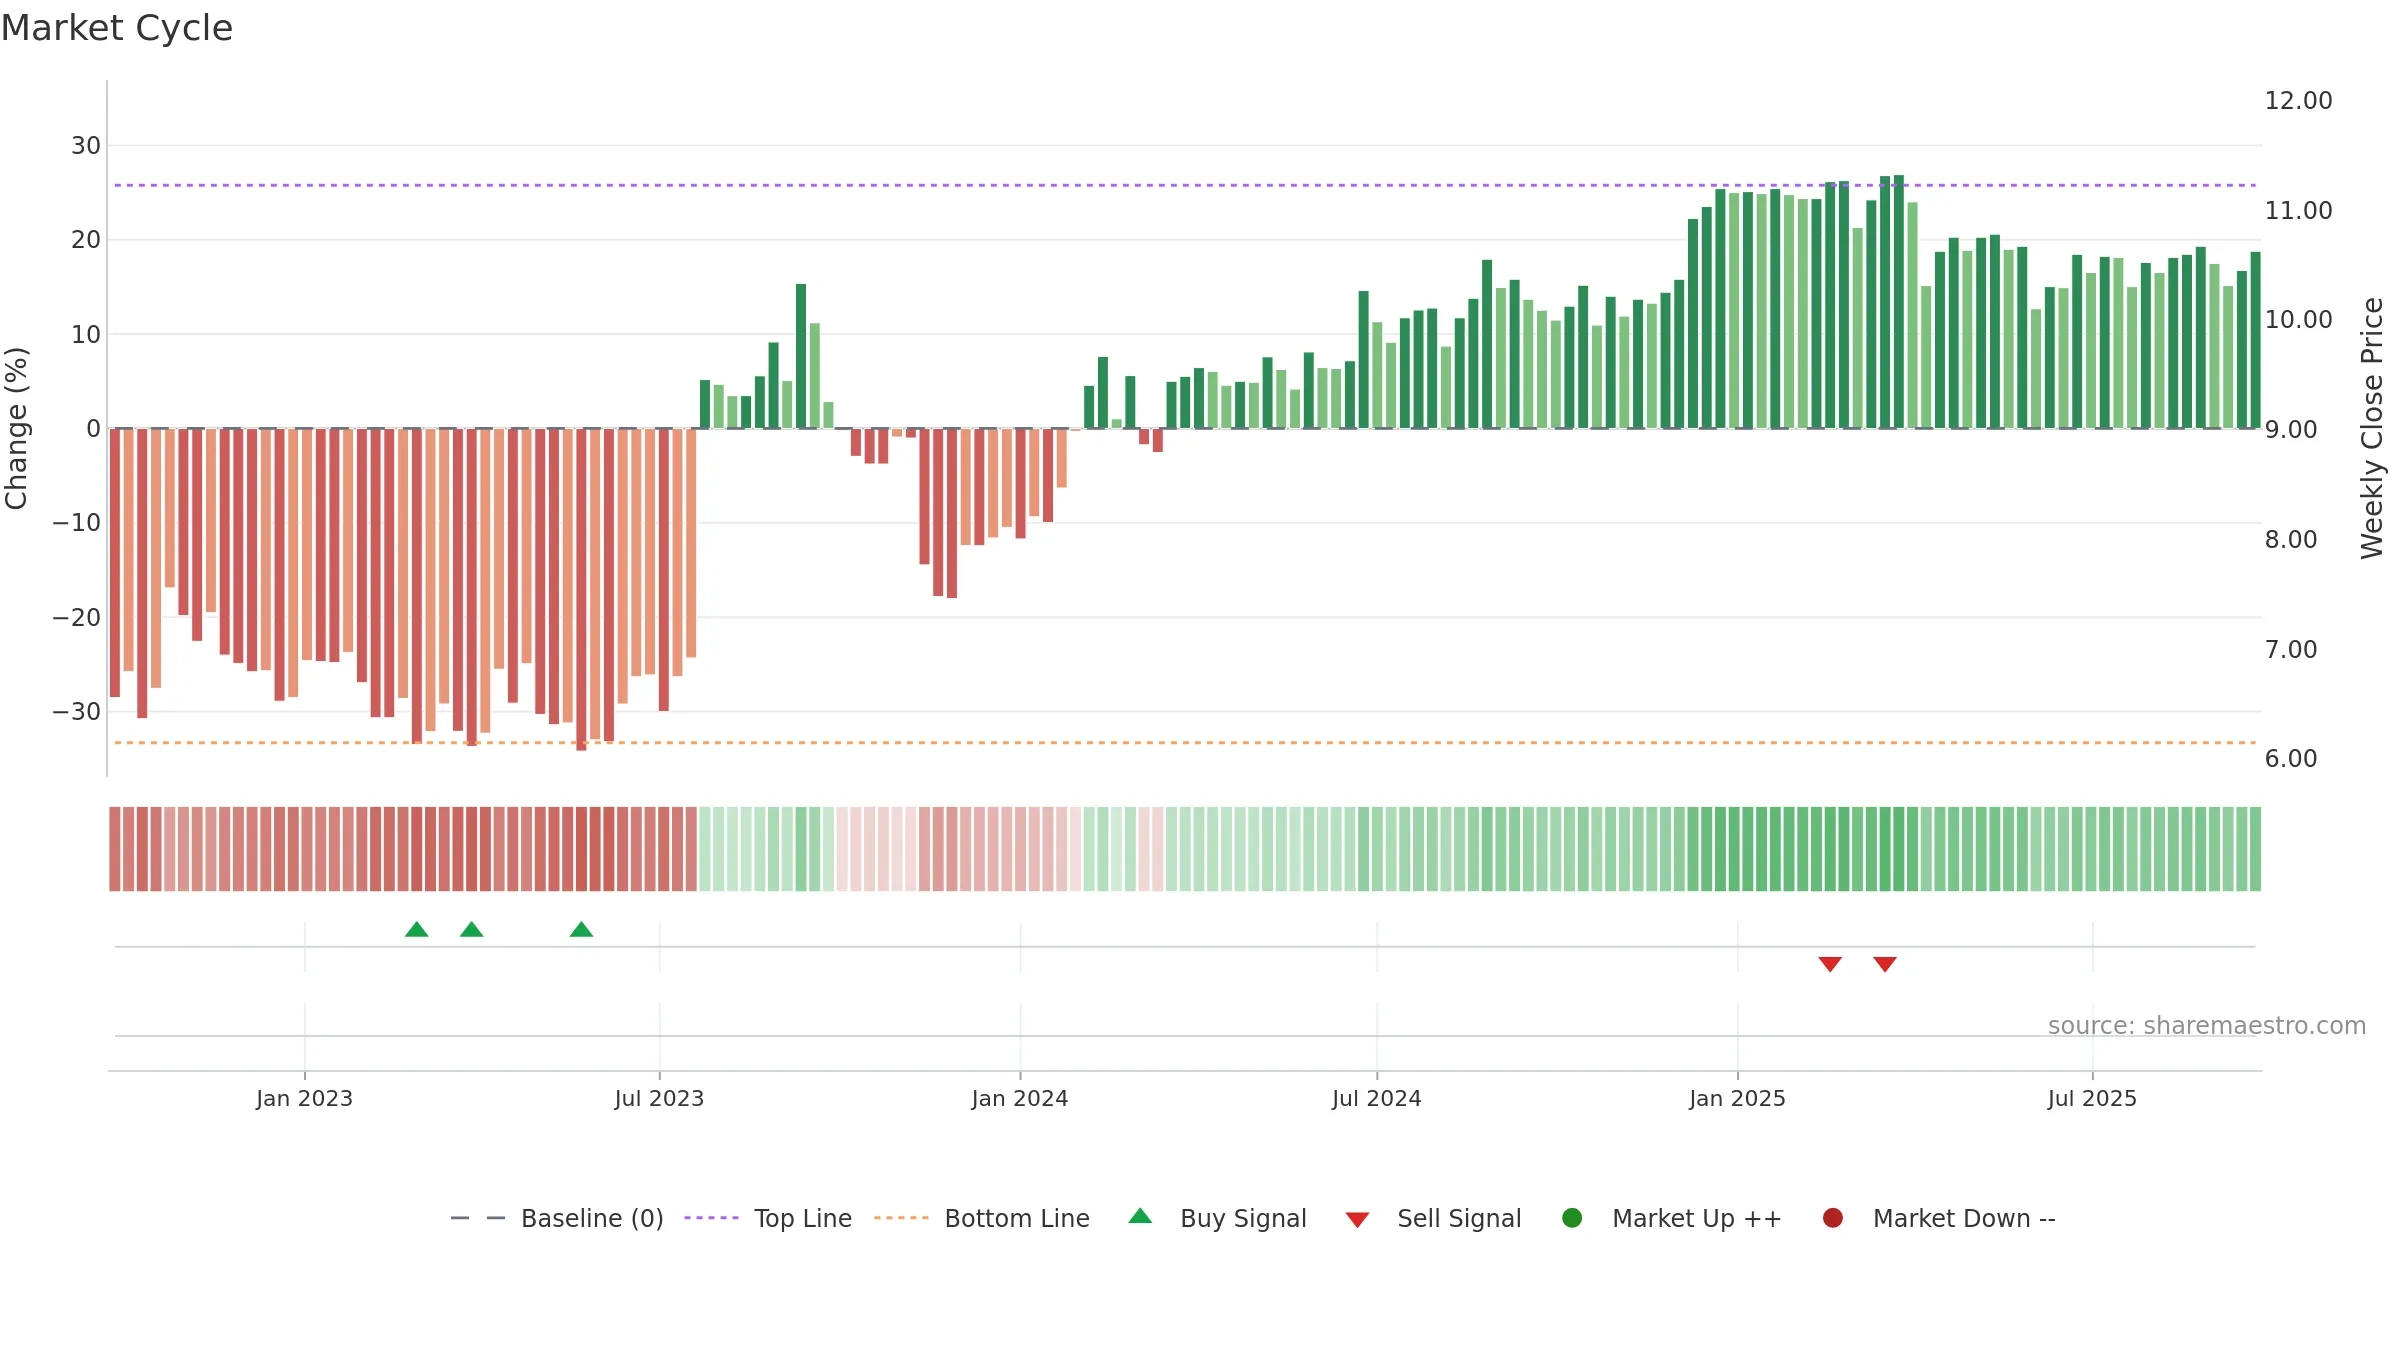Click the 20 tick on Change axis
Screen dimensions: 2400x1350
(x=86, y=240)
